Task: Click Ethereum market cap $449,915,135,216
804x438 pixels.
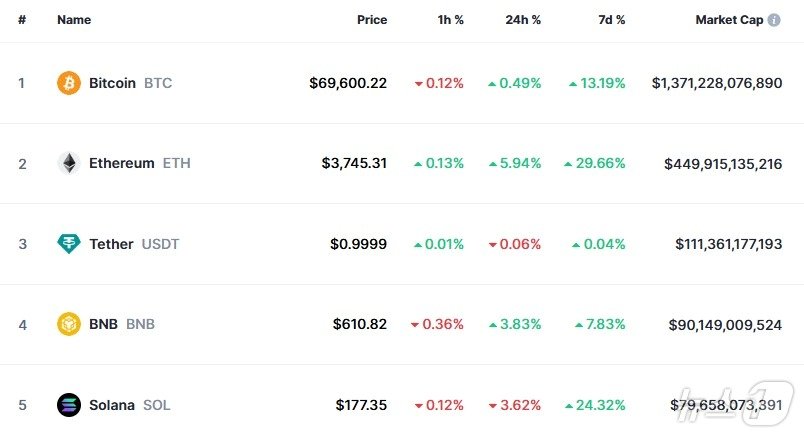Action: (723, 163)
